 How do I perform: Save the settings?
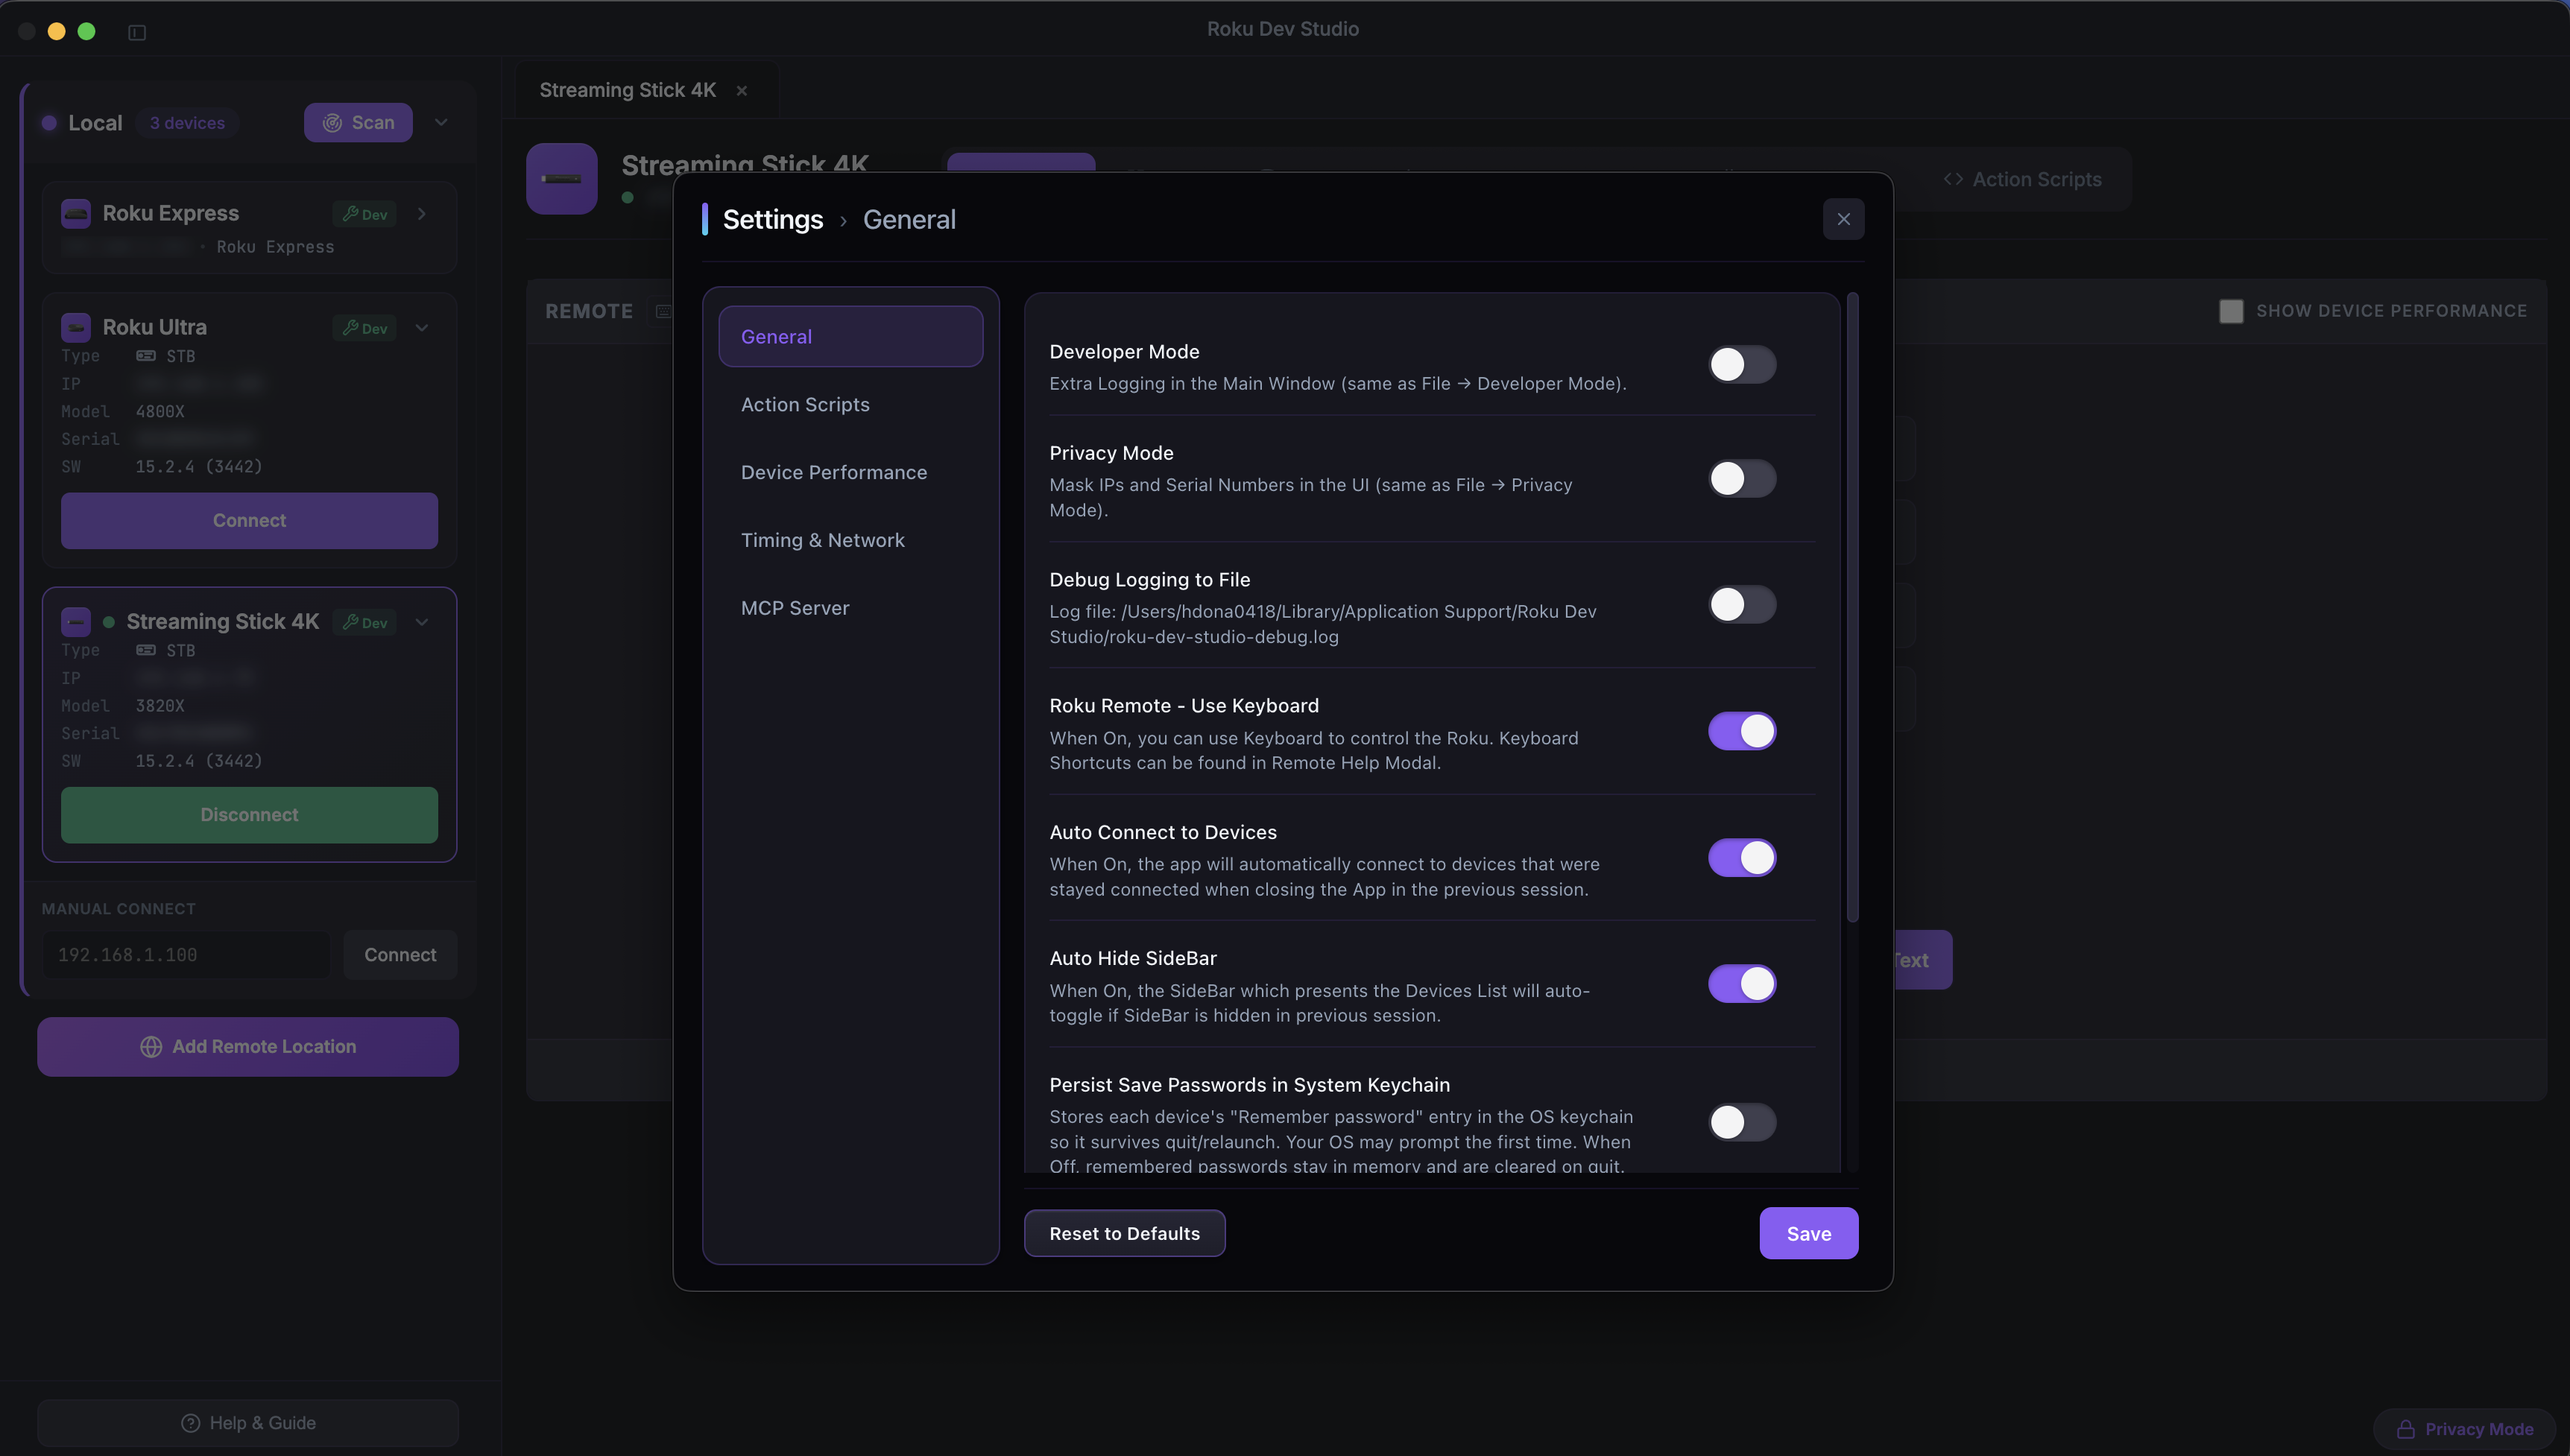tap(1808, 1234)
